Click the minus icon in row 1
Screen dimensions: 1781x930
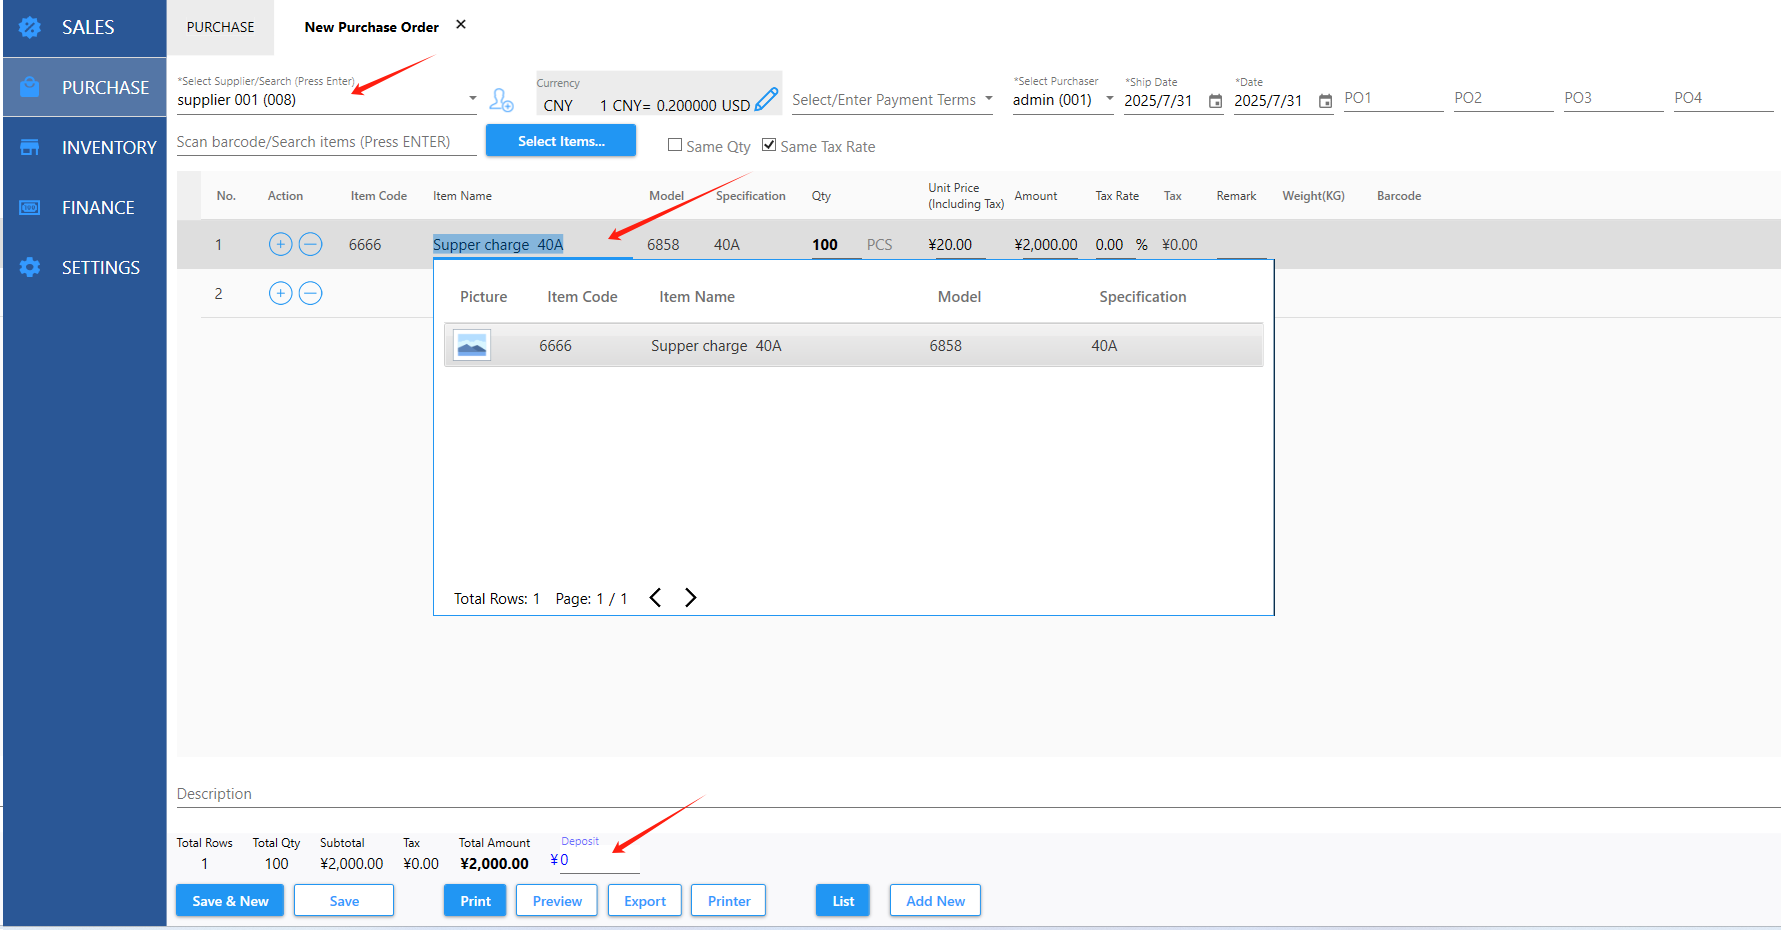(x=311, y=244)
